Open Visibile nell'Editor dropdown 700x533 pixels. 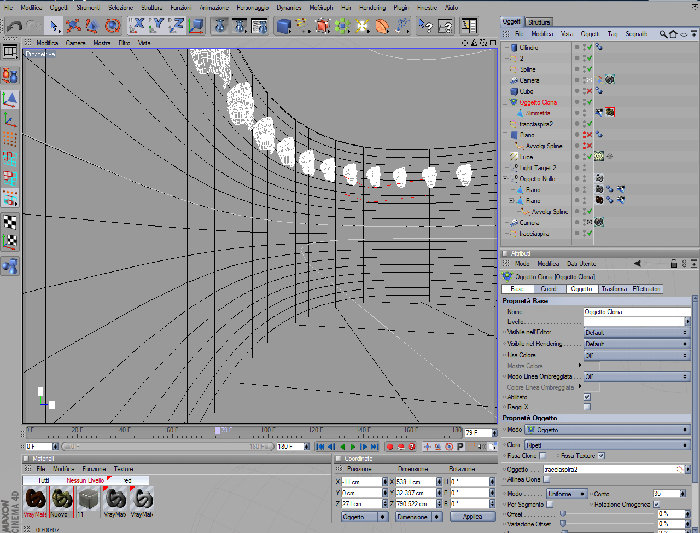(637, 333)
